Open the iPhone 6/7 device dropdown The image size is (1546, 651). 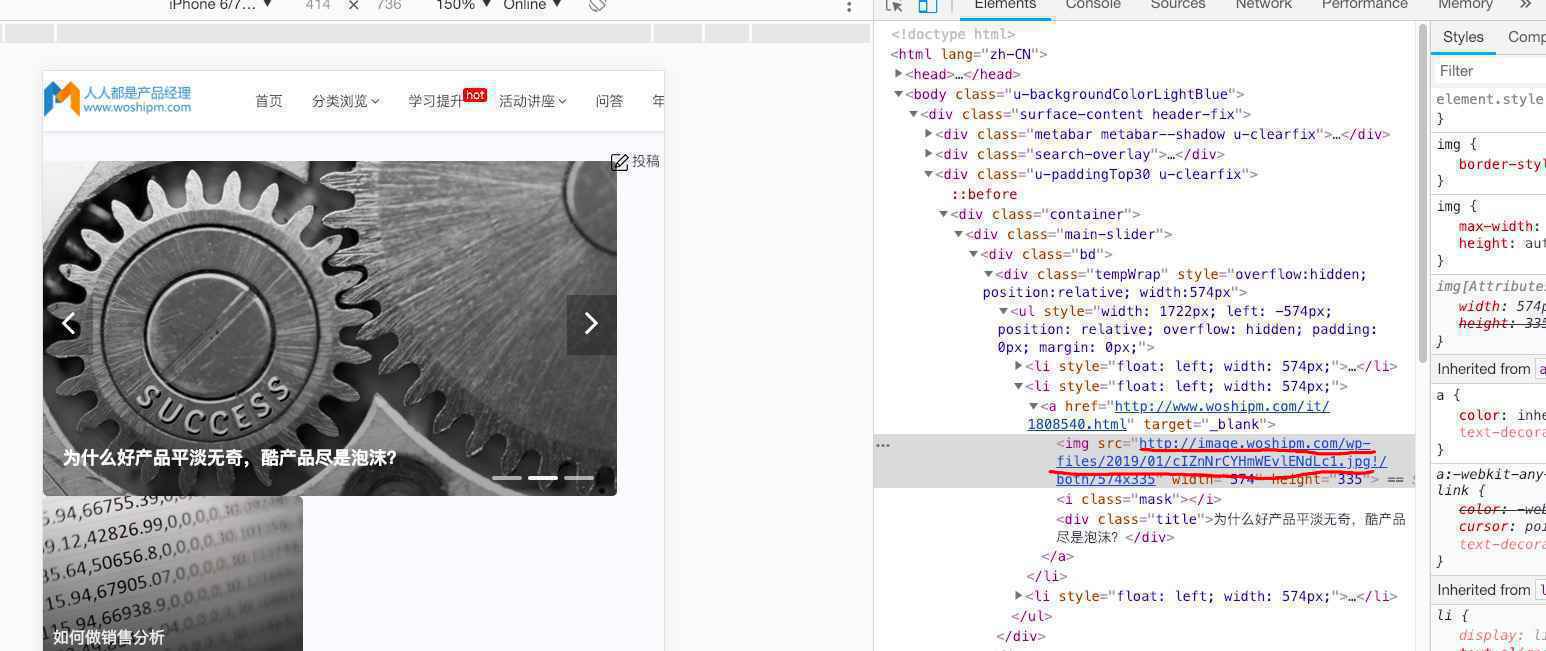[x=220, y=5]
